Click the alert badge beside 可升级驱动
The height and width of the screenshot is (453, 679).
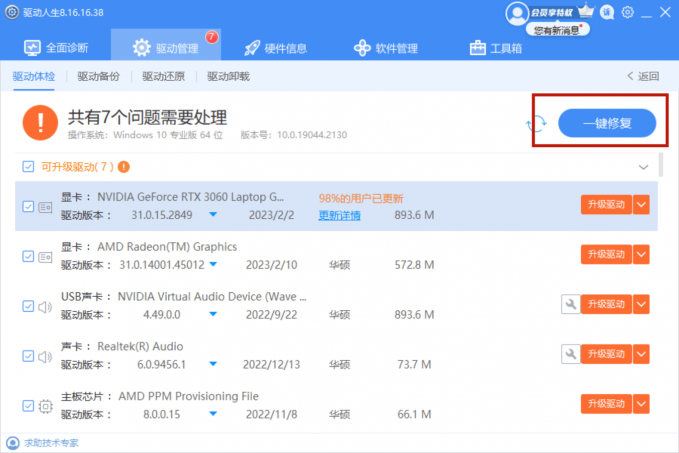point(124,167)
